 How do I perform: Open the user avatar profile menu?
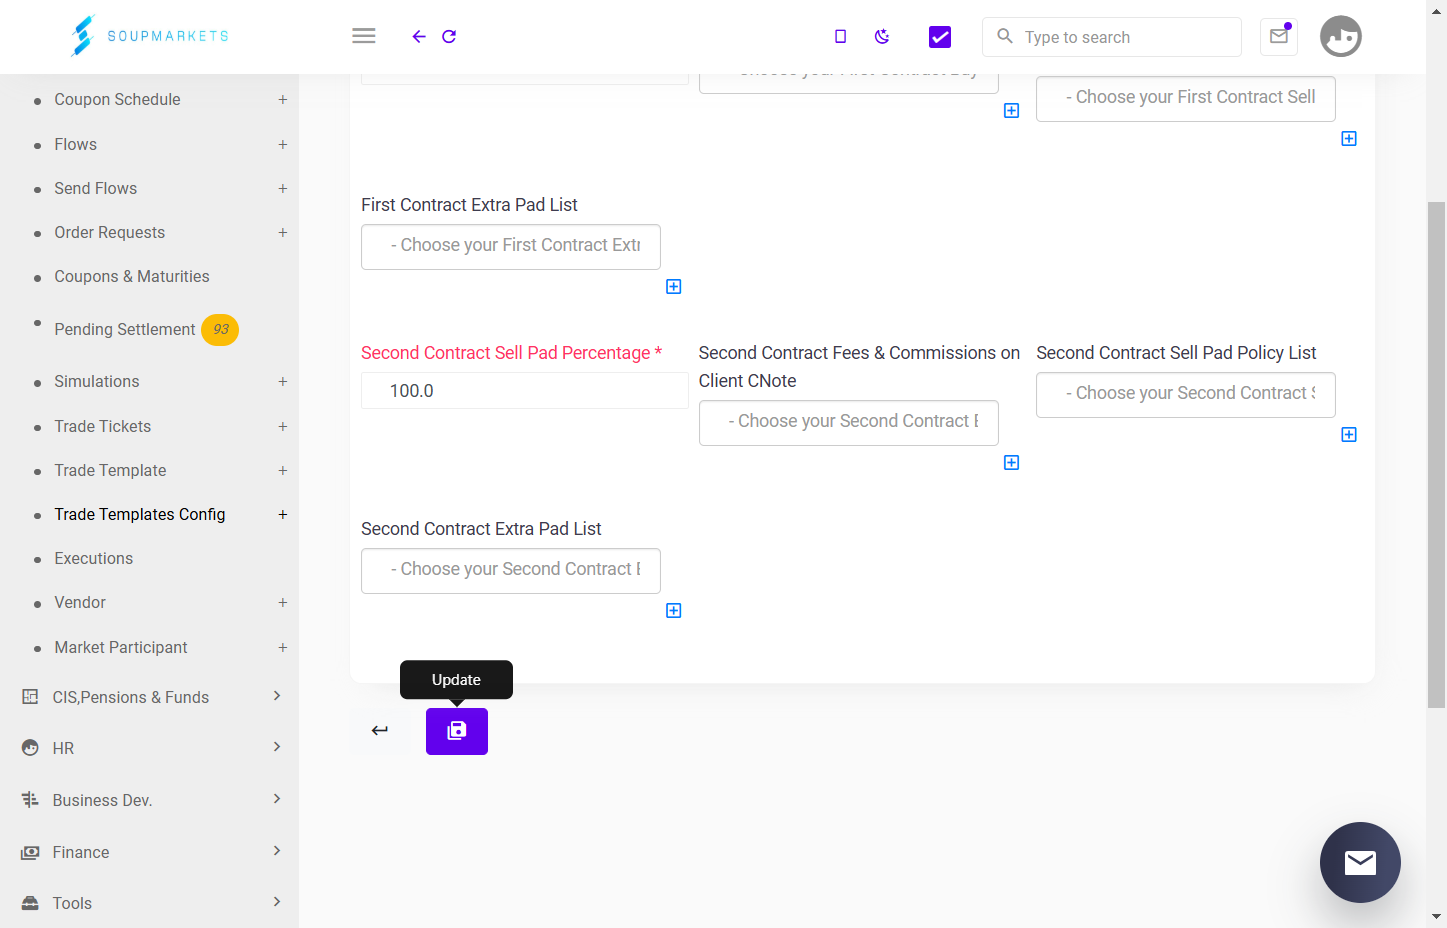1341,37
